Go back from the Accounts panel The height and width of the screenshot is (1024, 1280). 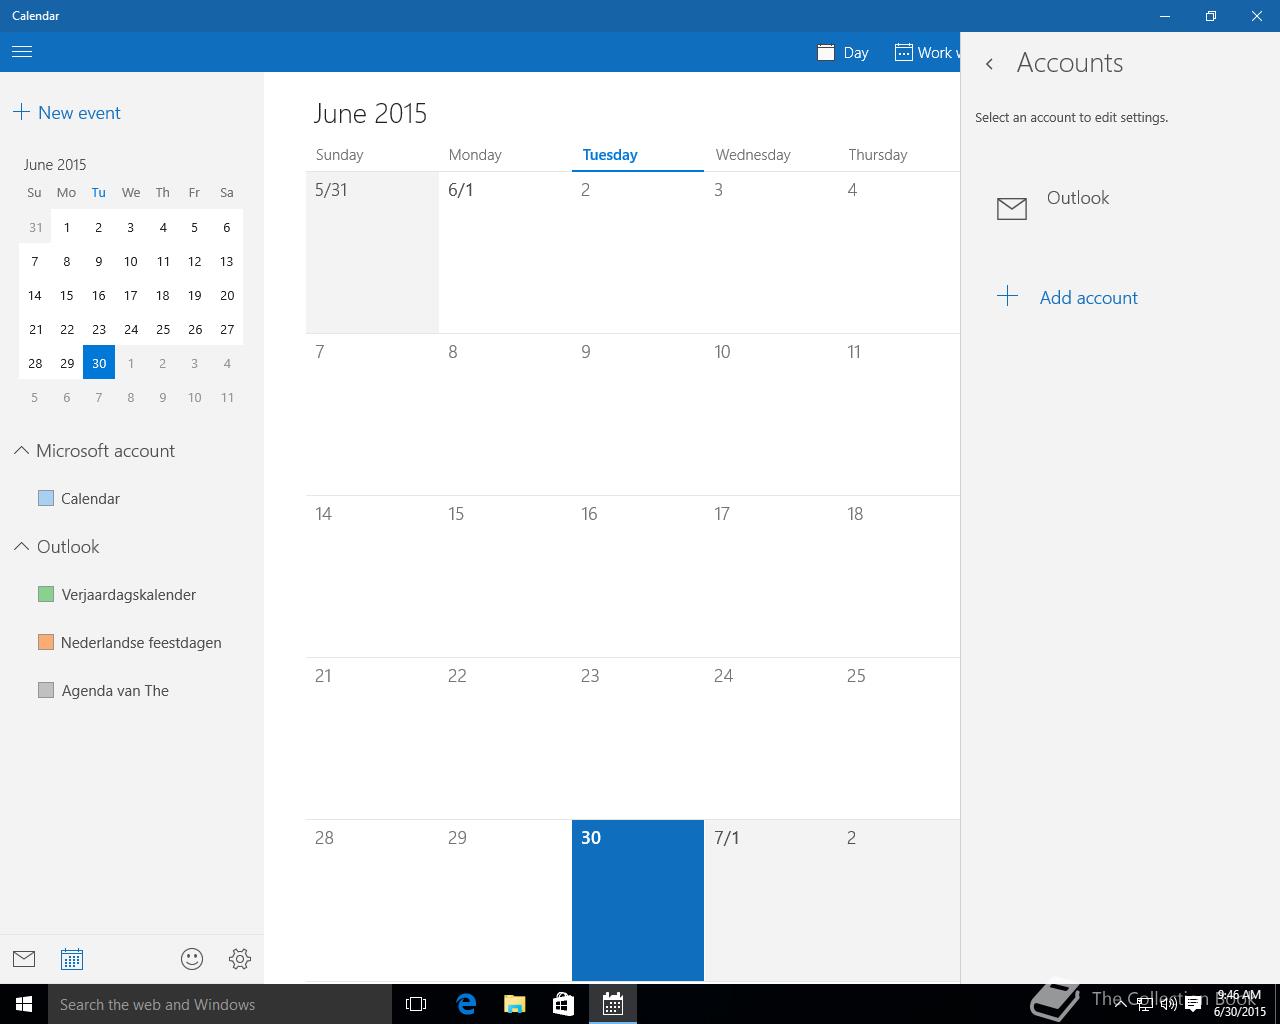989,63
